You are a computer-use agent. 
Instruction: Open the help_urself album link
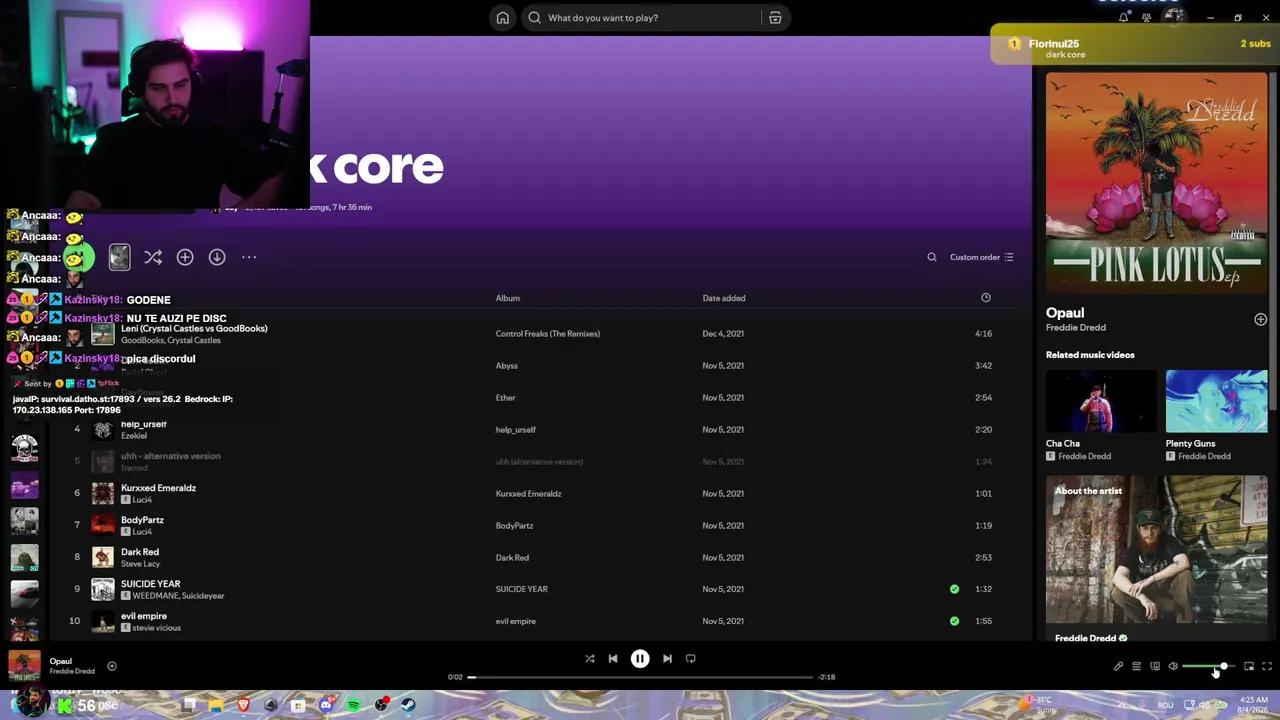click(516, 430)
